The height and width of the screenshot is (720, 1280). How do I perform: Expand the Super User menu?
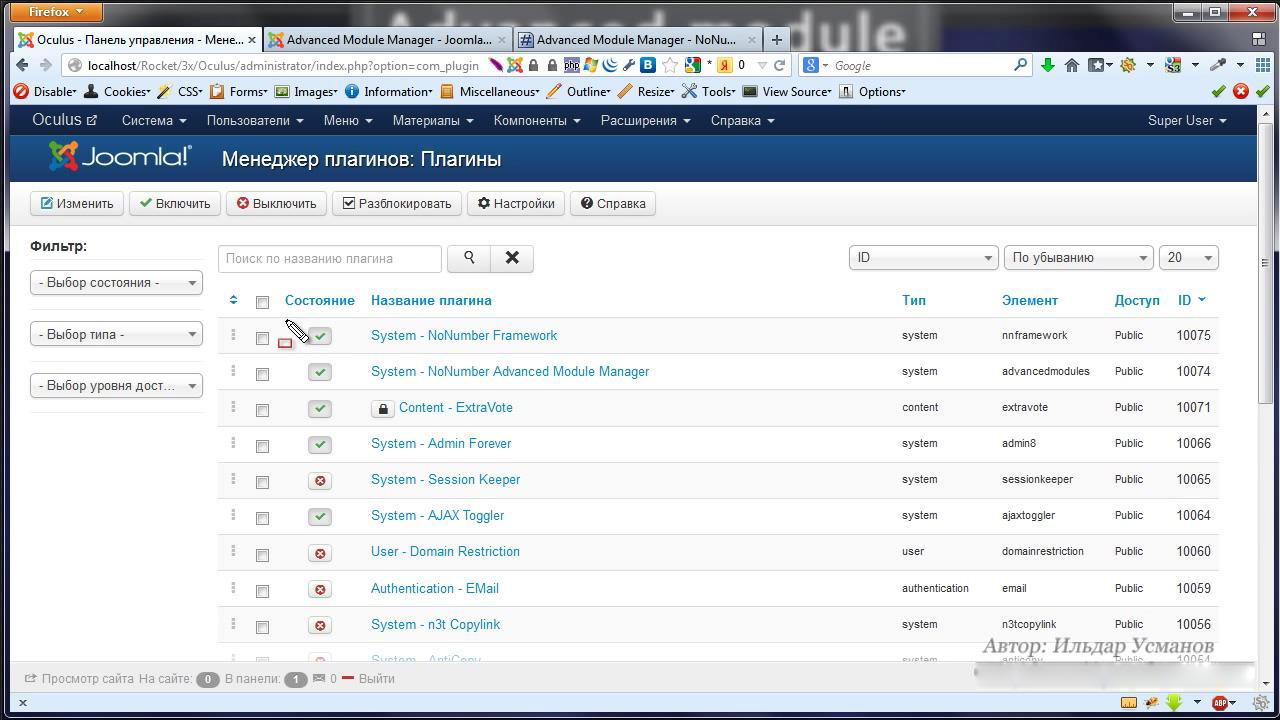[x=1187, y=120]
